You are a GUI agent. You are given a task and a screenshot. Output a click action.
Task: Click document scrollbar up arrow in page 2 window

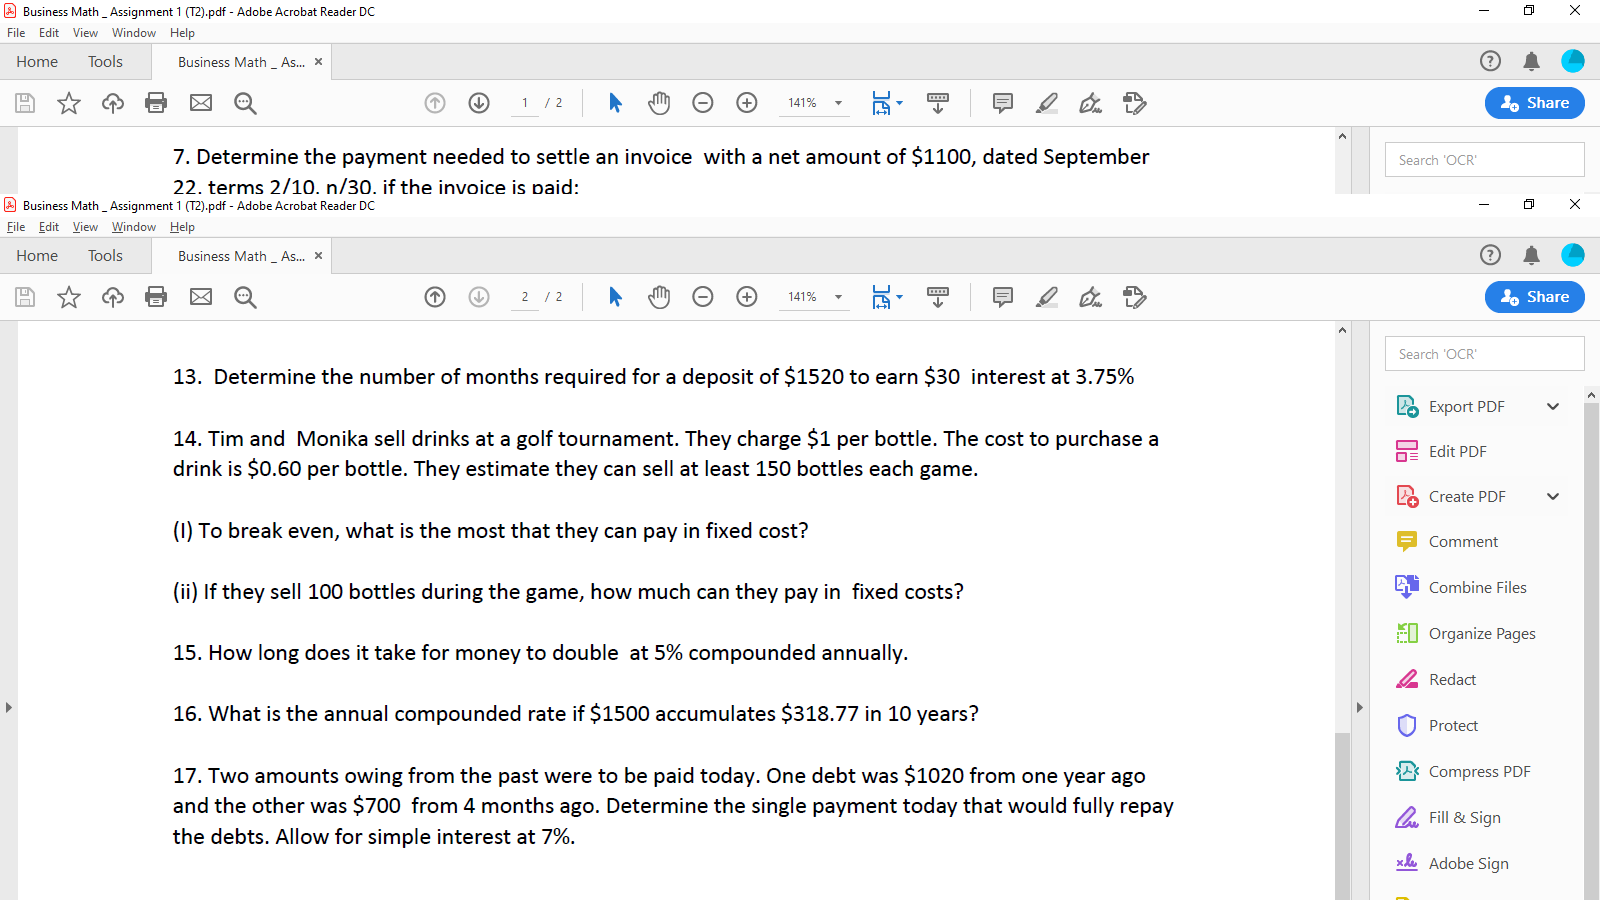1342,330
